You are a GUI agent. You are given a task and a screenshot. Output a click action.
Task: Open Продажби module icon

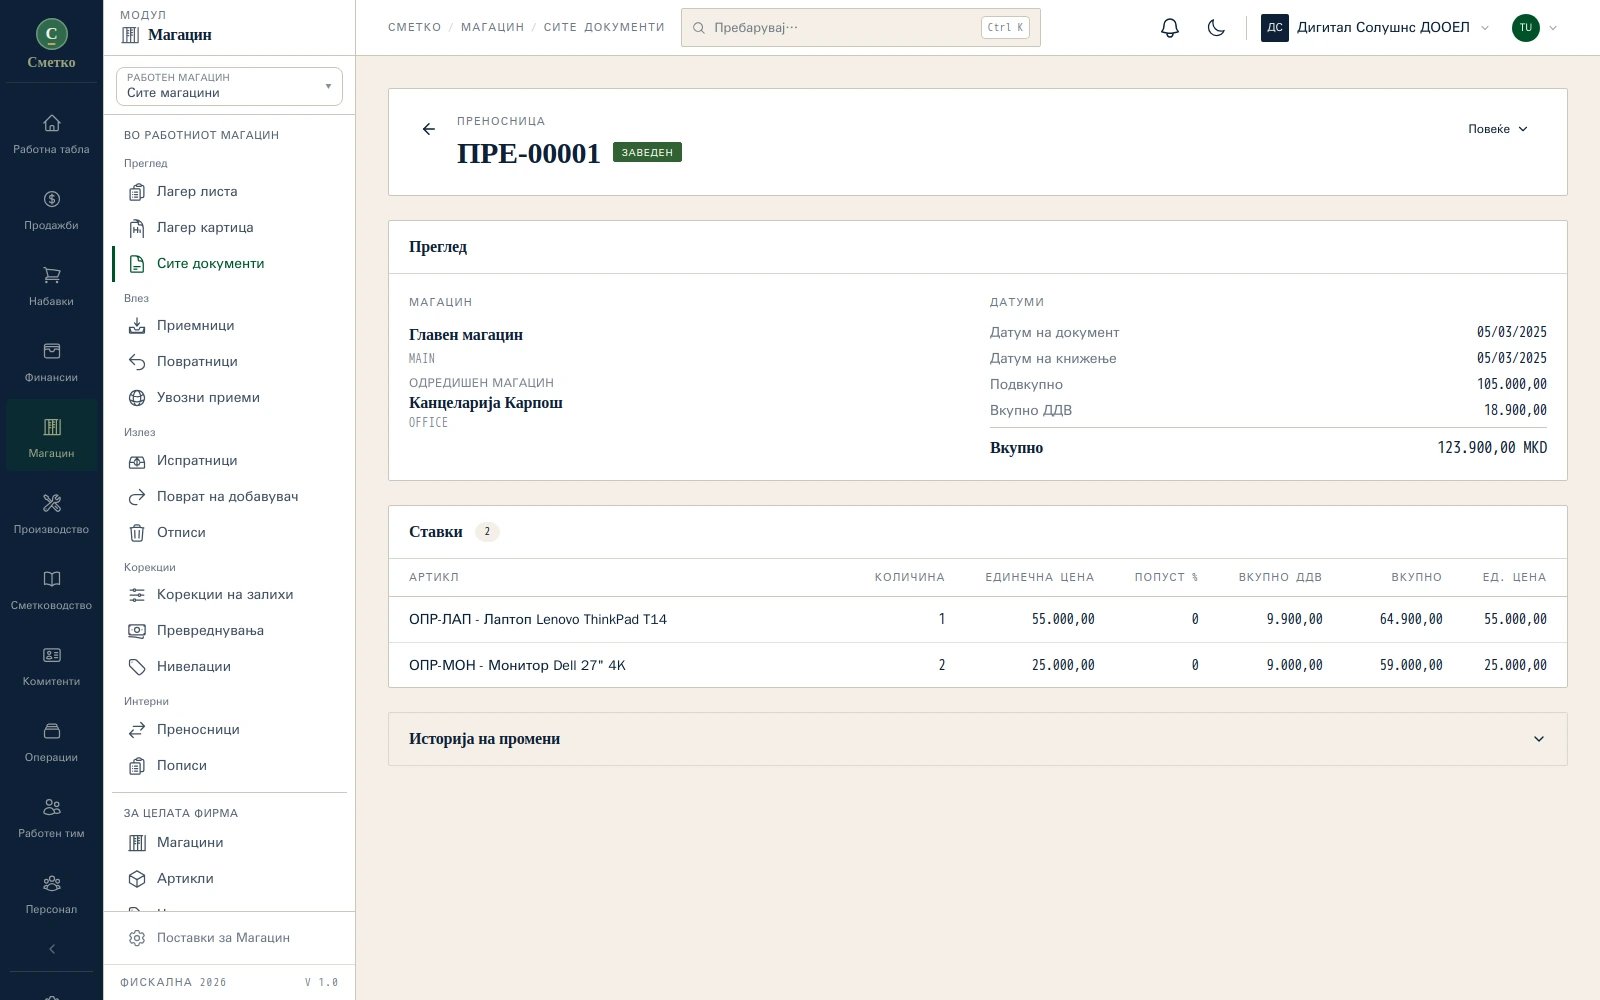52,210
